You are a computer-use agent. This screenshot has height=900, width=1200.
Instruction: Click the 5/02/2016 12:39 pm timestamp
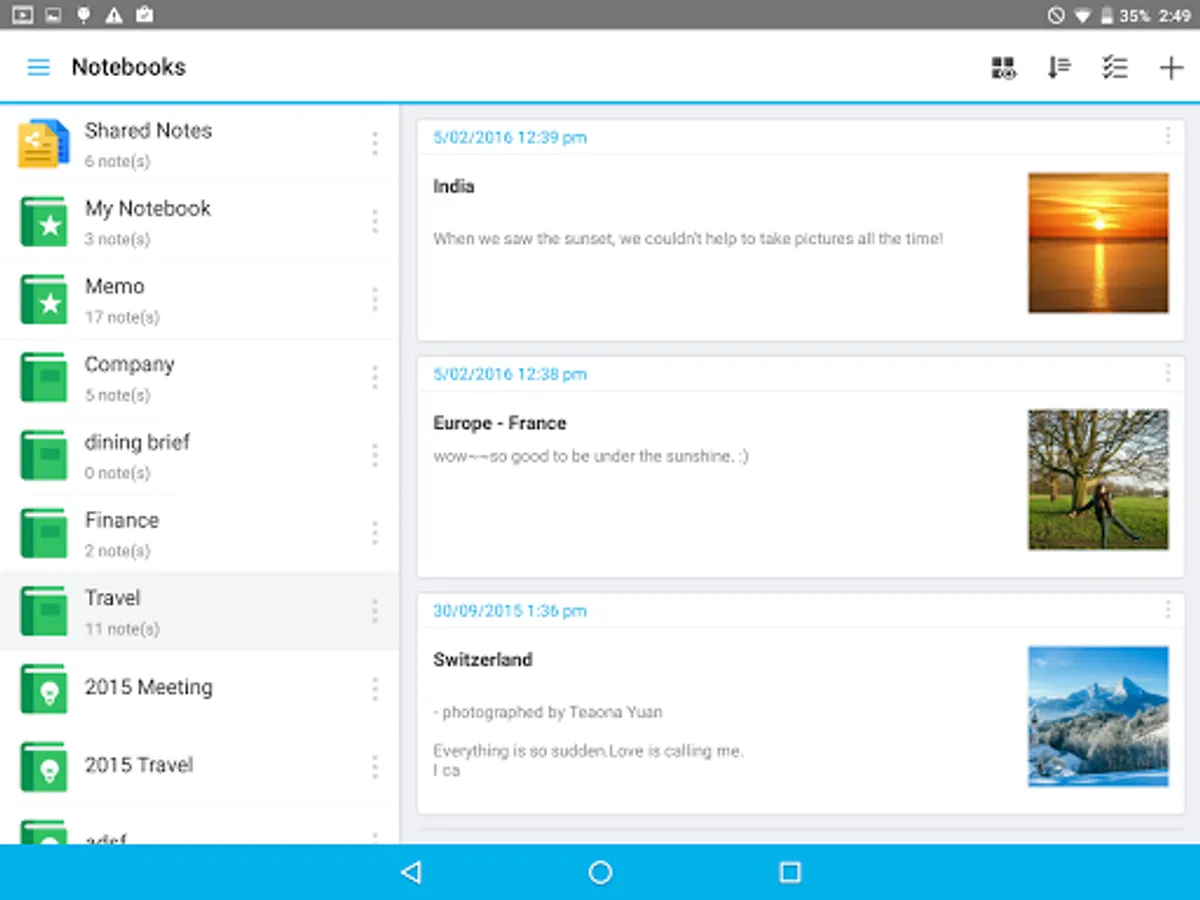click(x=510, y=138)
